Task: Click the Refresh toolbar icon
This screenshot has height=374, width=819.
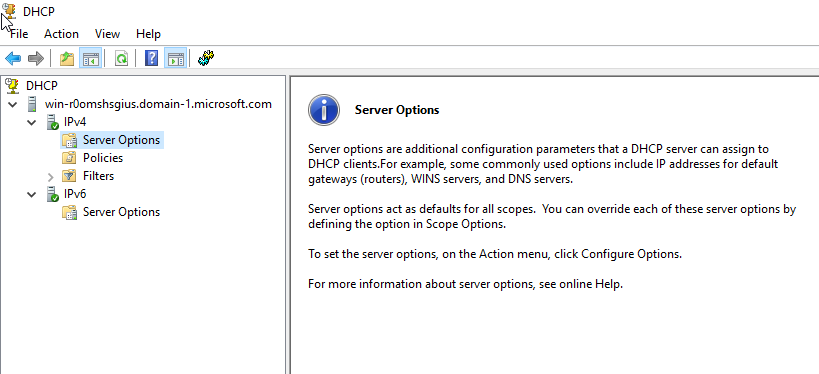Action: [121, 59]
